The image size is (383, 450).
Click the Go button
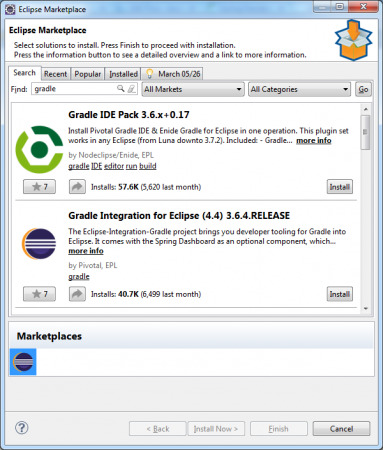(363, 89)
